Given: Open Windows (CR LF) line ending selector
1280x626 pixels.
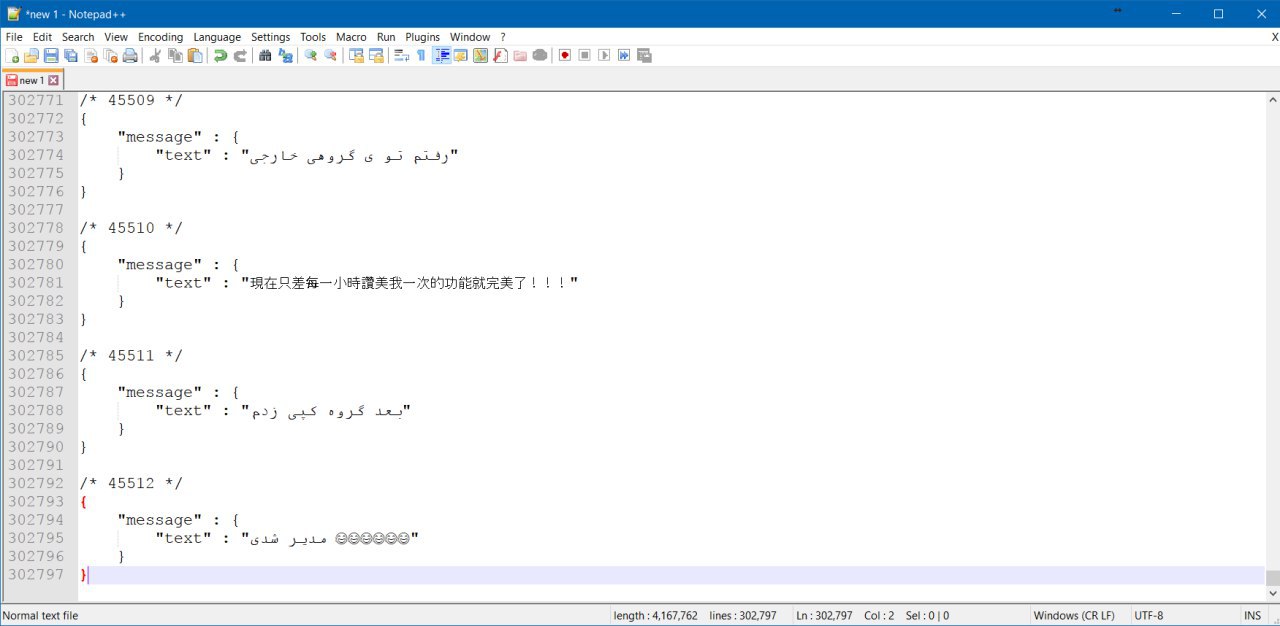Looking at the screenshot, I should pos(1076,616).
